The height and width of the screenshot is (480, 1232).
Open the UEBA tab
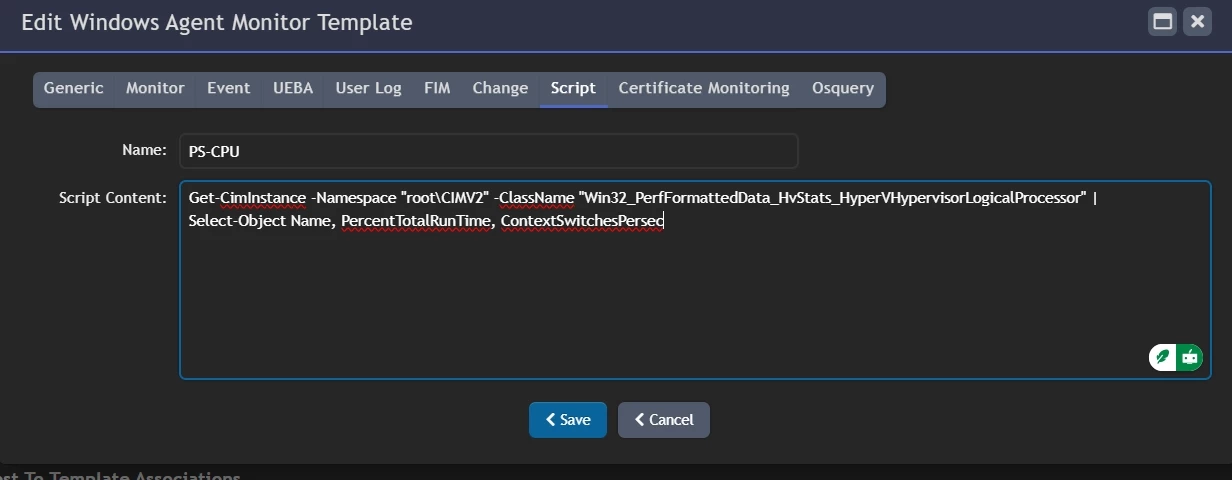(x=293, y=88)
